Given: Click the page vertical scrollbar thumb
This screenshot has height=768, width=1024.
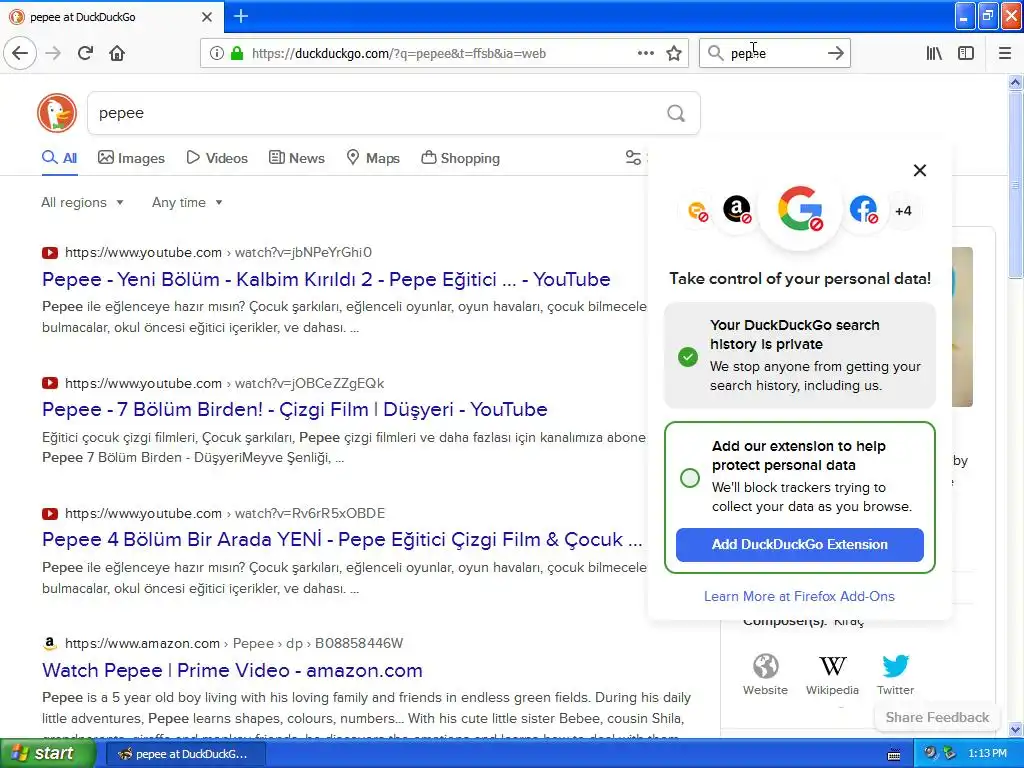Looking at the screenshot, I should tap(1016, 185).
